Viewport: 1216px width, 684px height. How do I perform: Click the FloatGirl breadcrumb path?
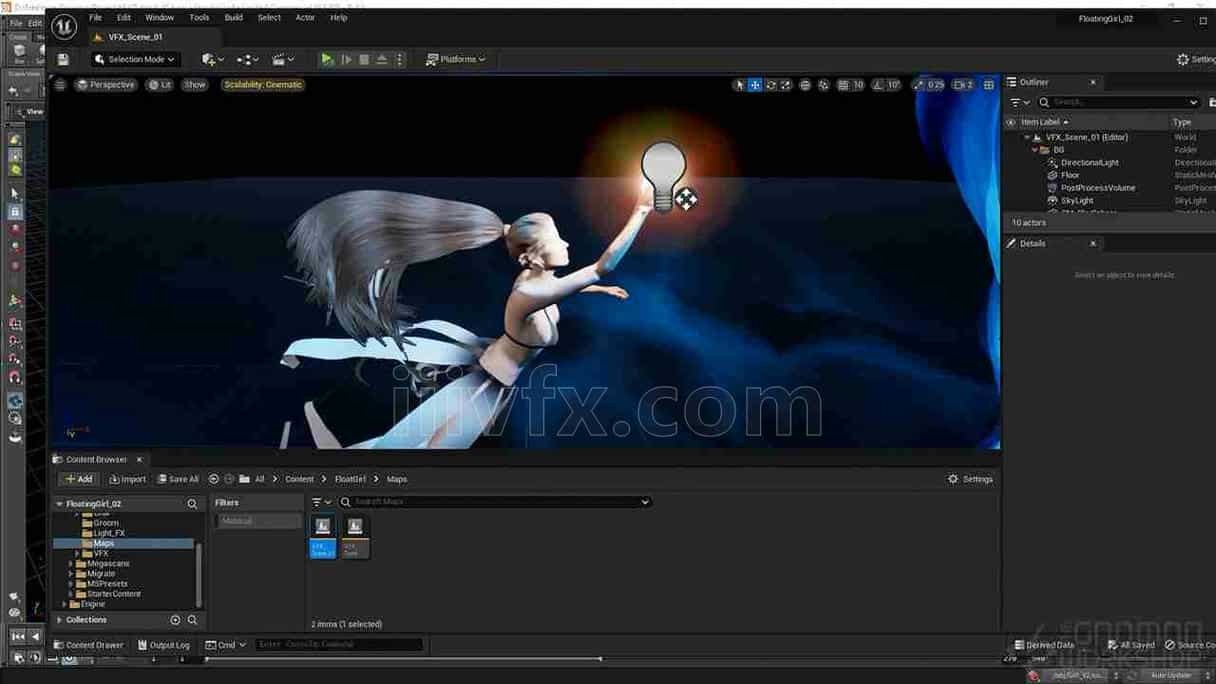(350, 479)
